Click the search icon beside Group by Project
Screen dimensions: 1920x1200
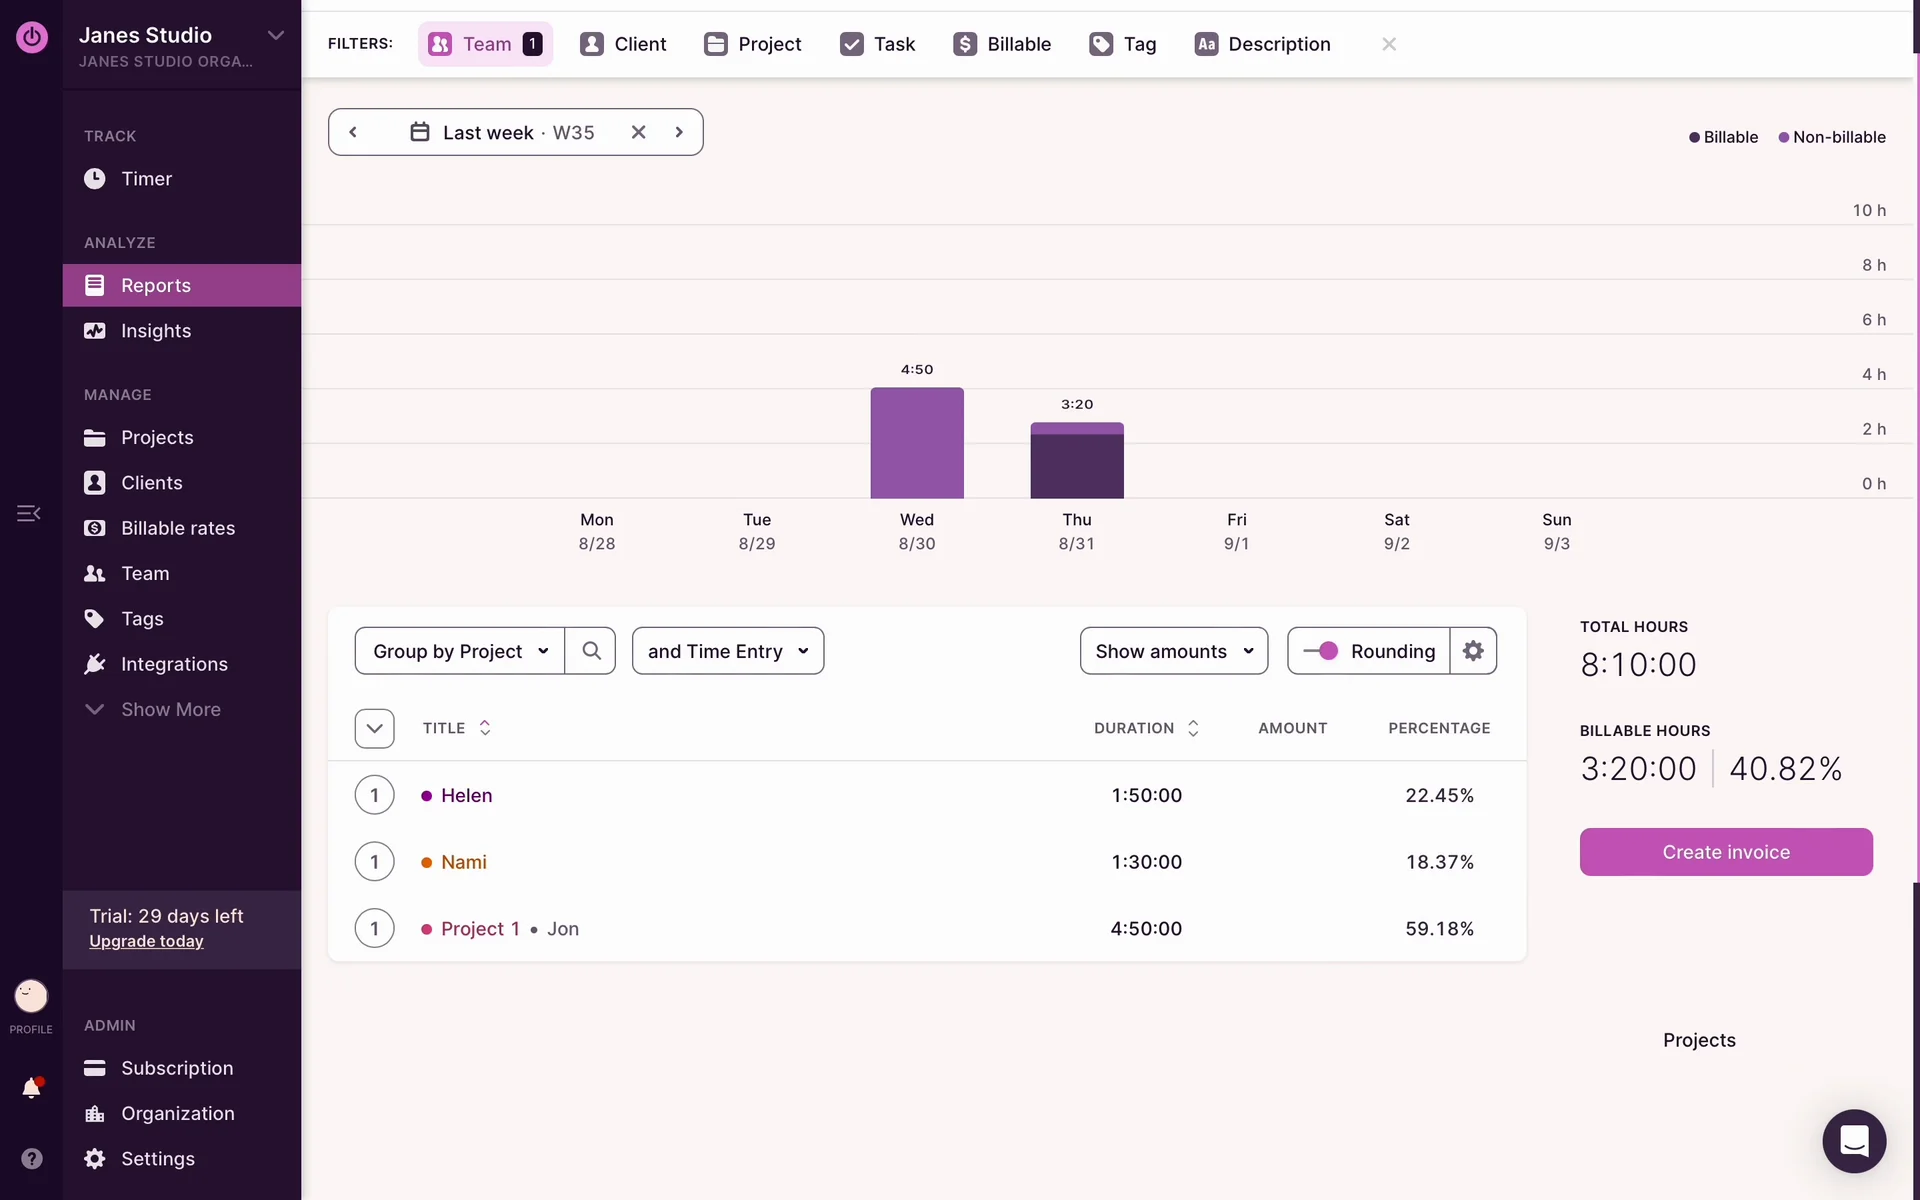591,651
